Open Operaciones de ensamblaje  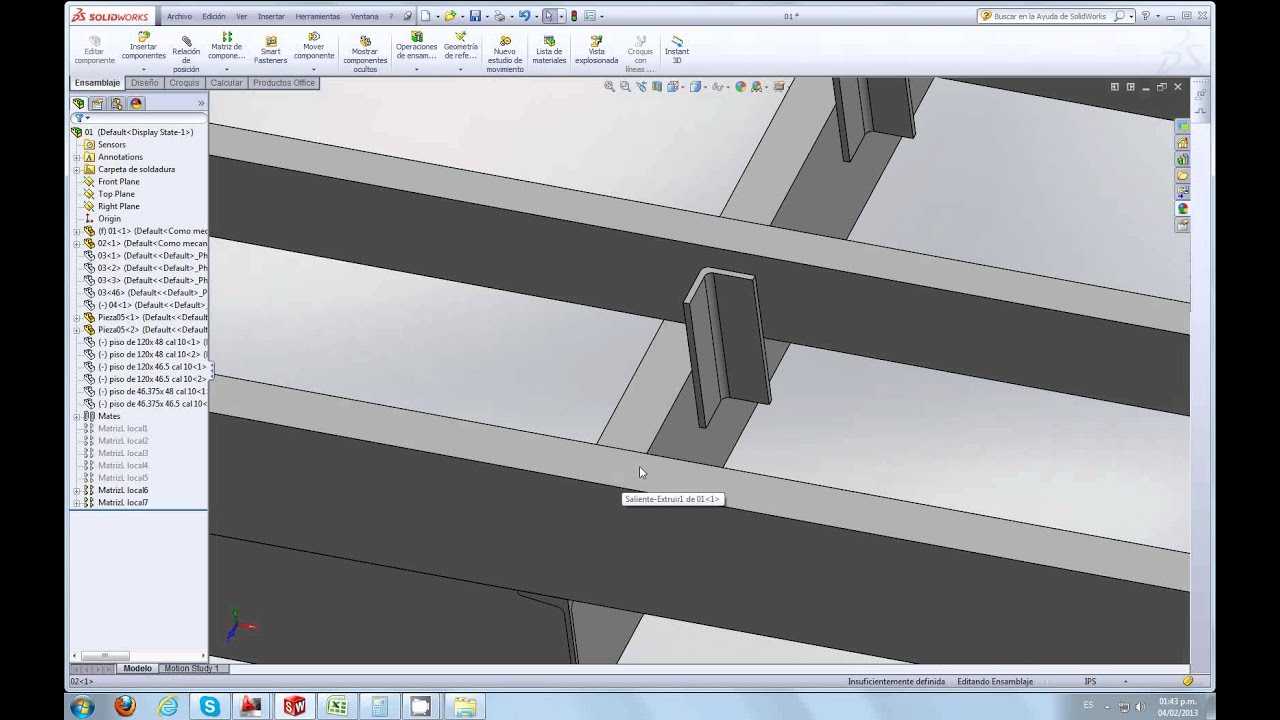[x=417, y=46]
